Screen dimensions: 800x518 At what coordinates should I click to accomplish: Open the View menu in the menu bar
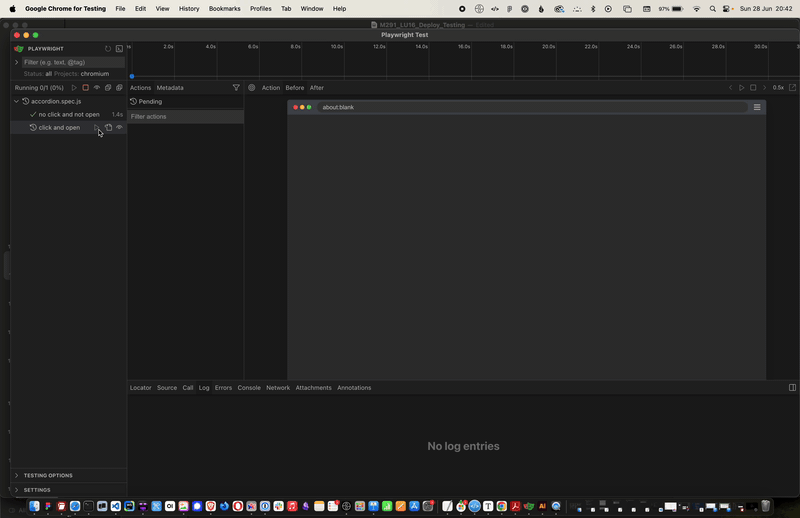pyautogui.click(x=162, y=9)
